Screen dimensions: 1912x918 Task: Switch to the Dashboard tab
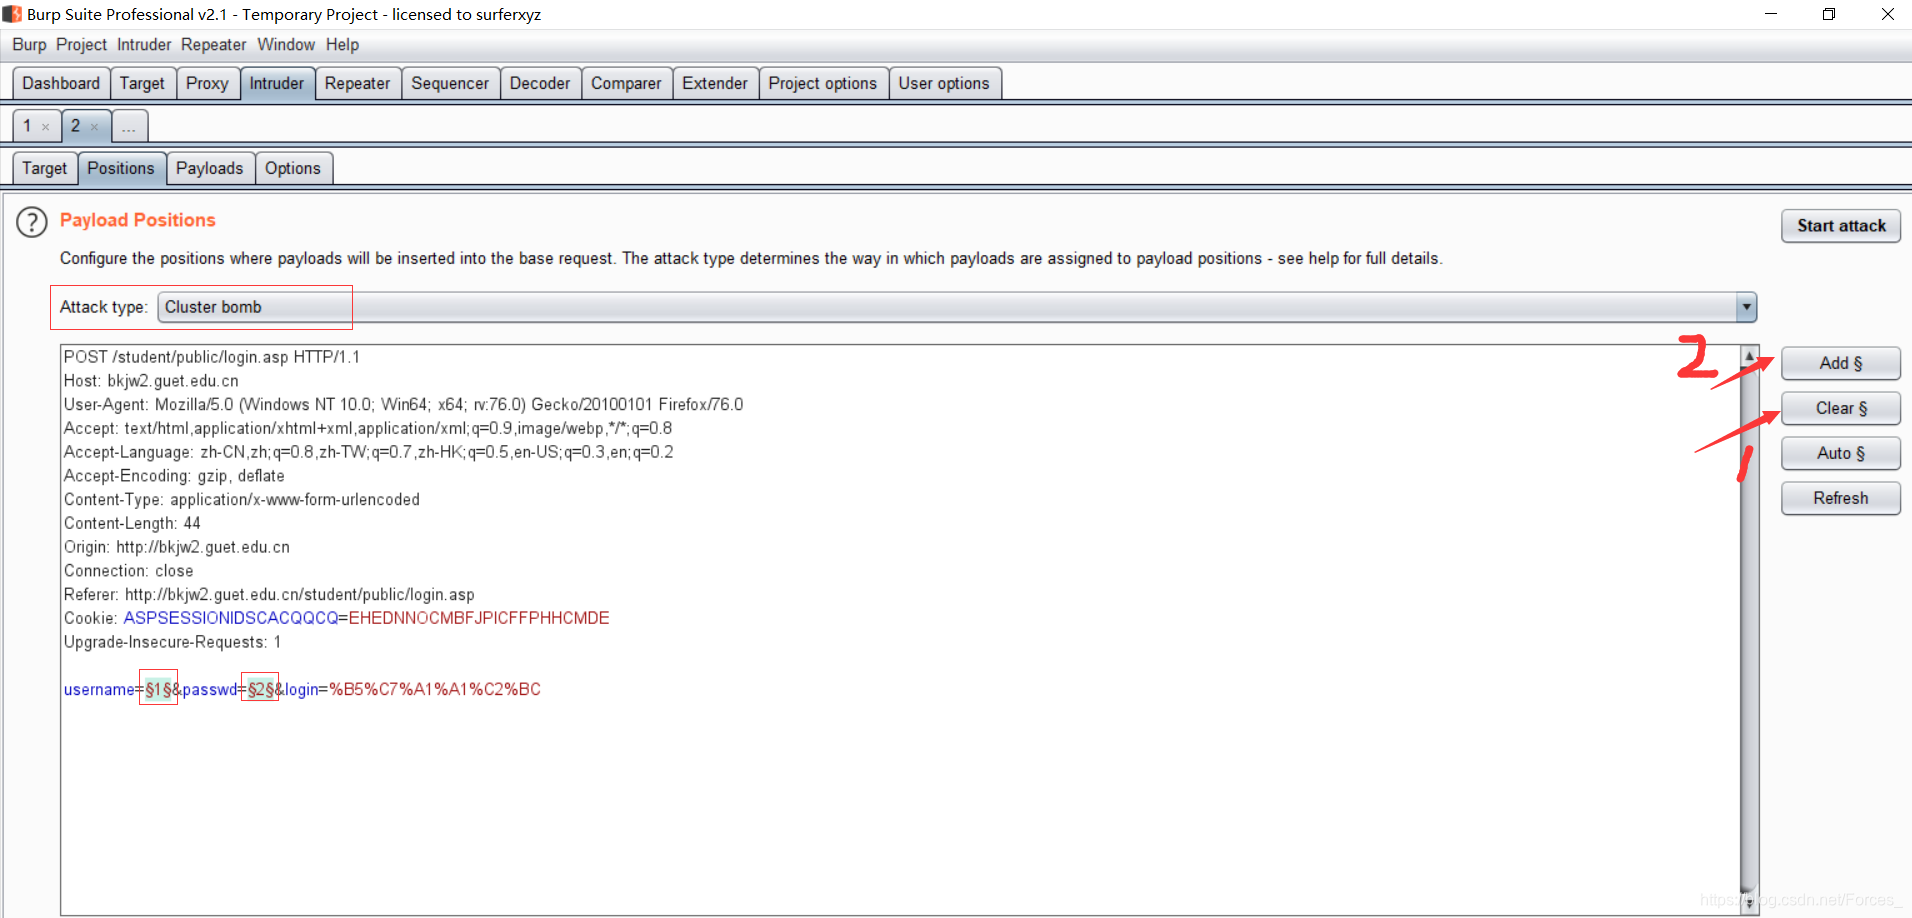pyautogui.click(x=61, y=83)
